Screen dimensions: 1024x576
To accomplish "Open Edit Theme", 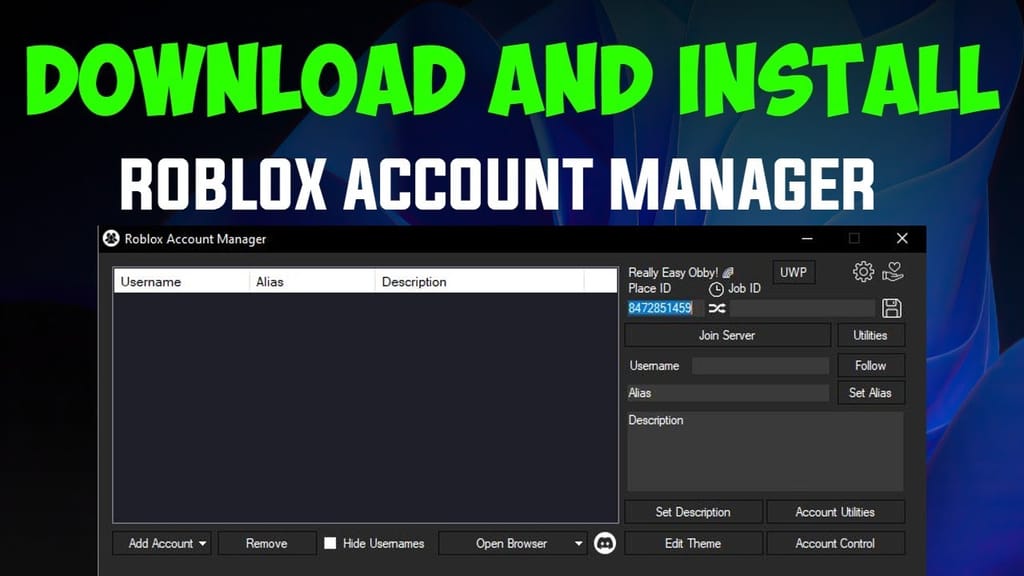I will point(693,543).
